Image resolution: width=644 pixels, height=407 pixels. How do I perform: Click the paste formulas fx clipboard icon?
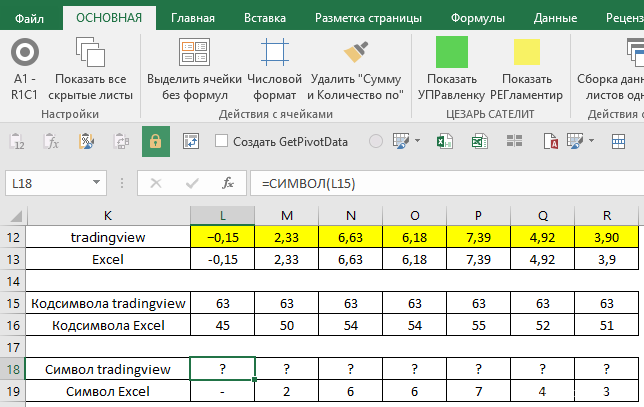tap(51, 142)
